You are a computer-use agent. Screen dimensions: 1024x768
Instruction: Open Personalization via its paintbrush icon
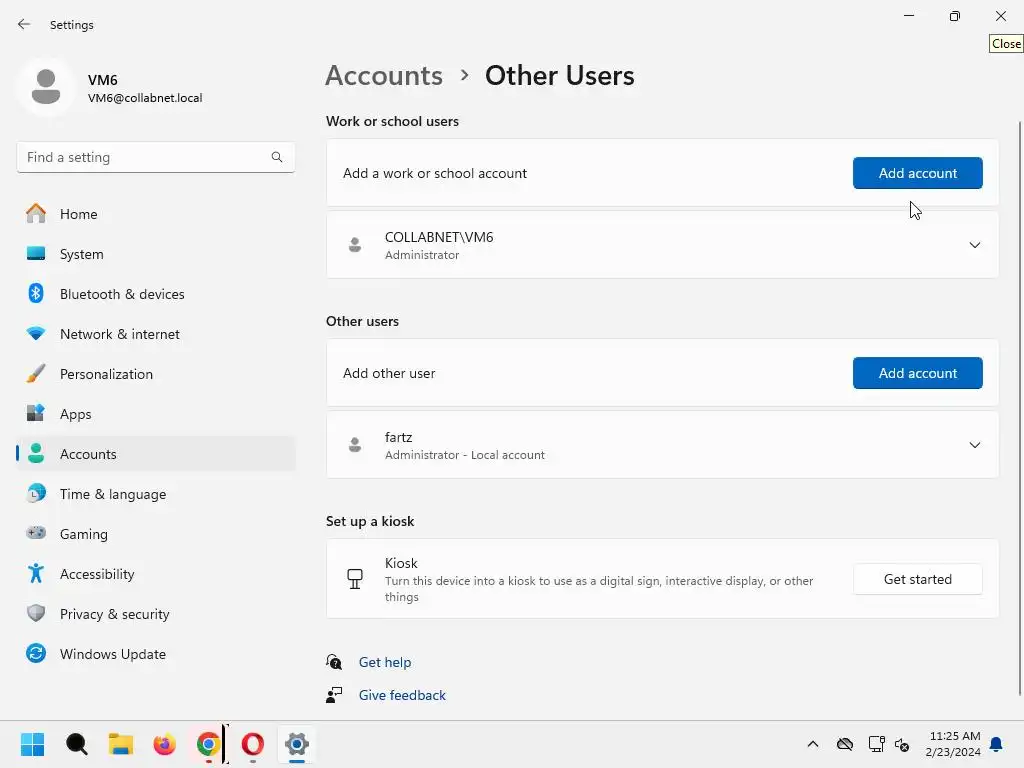coord(36,374)
